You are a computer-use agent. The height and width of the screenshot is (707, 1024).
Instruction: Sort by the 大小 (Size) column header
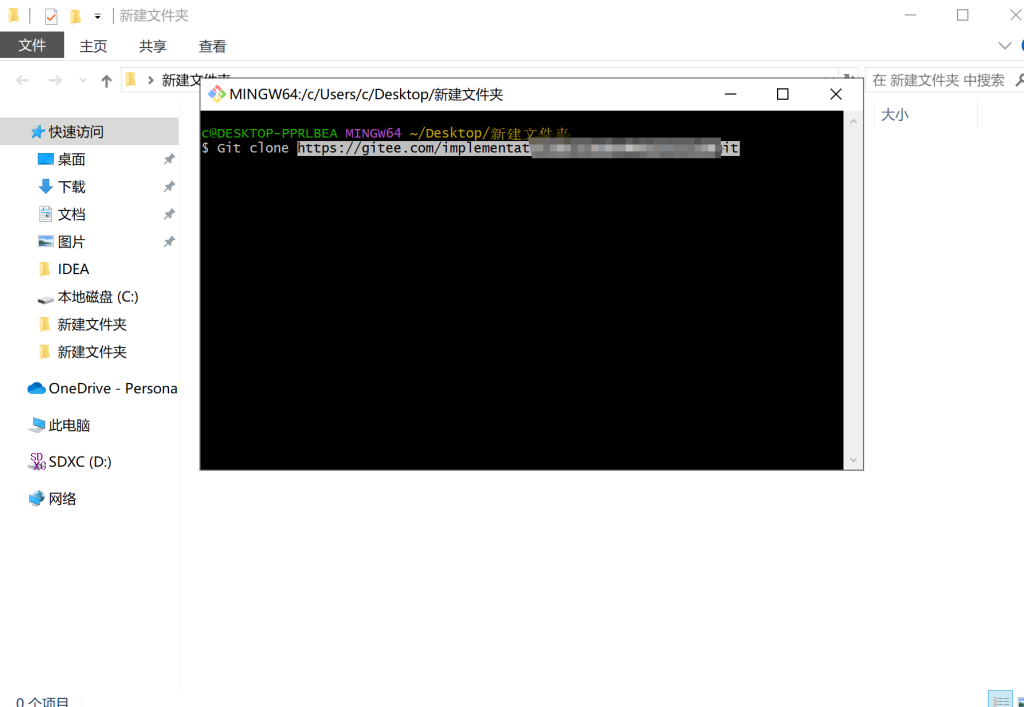[895, 115]
